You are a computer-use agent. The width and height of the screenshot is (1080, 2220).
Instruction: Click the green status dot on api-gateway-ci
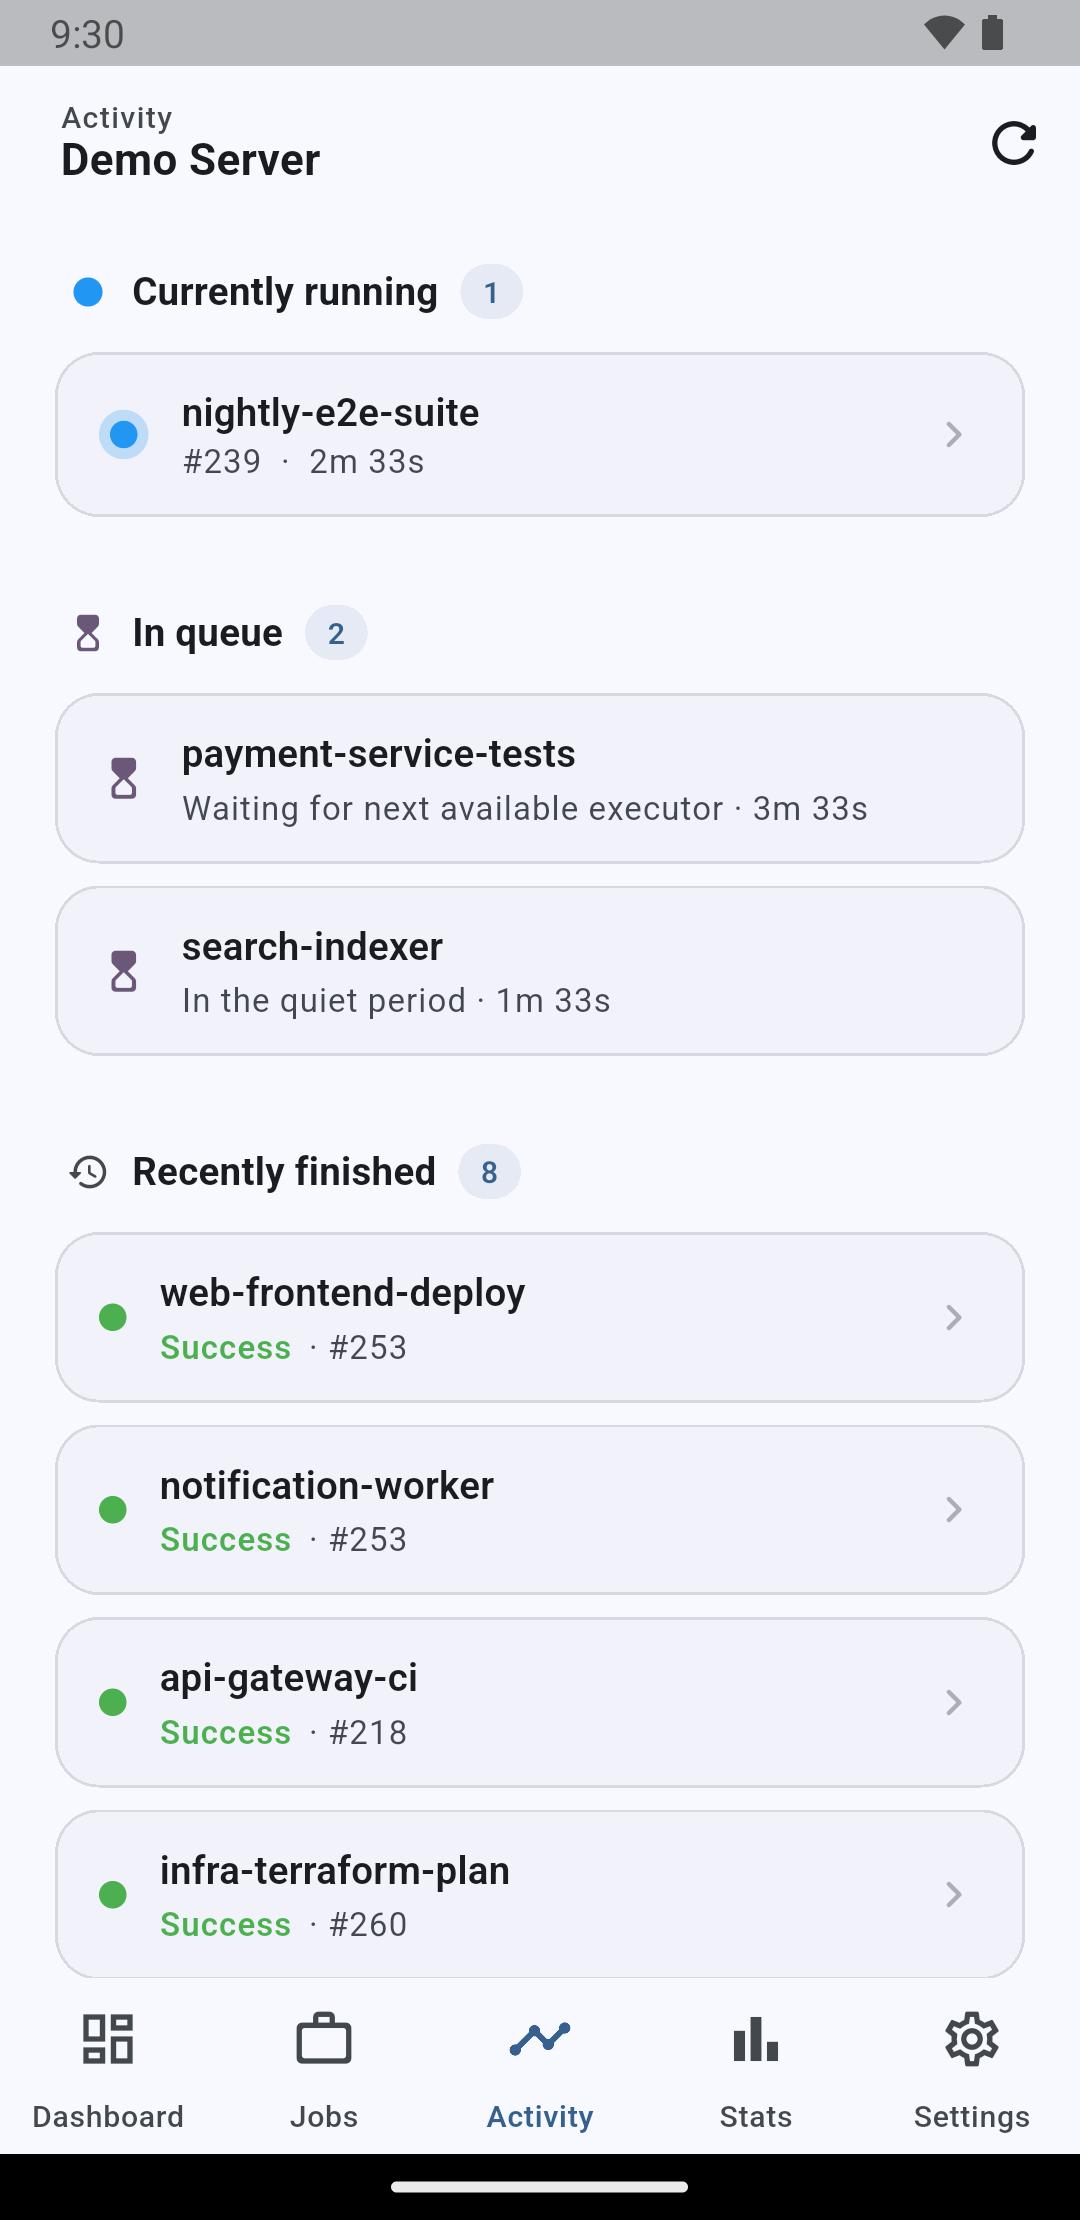coord(113,1702)
